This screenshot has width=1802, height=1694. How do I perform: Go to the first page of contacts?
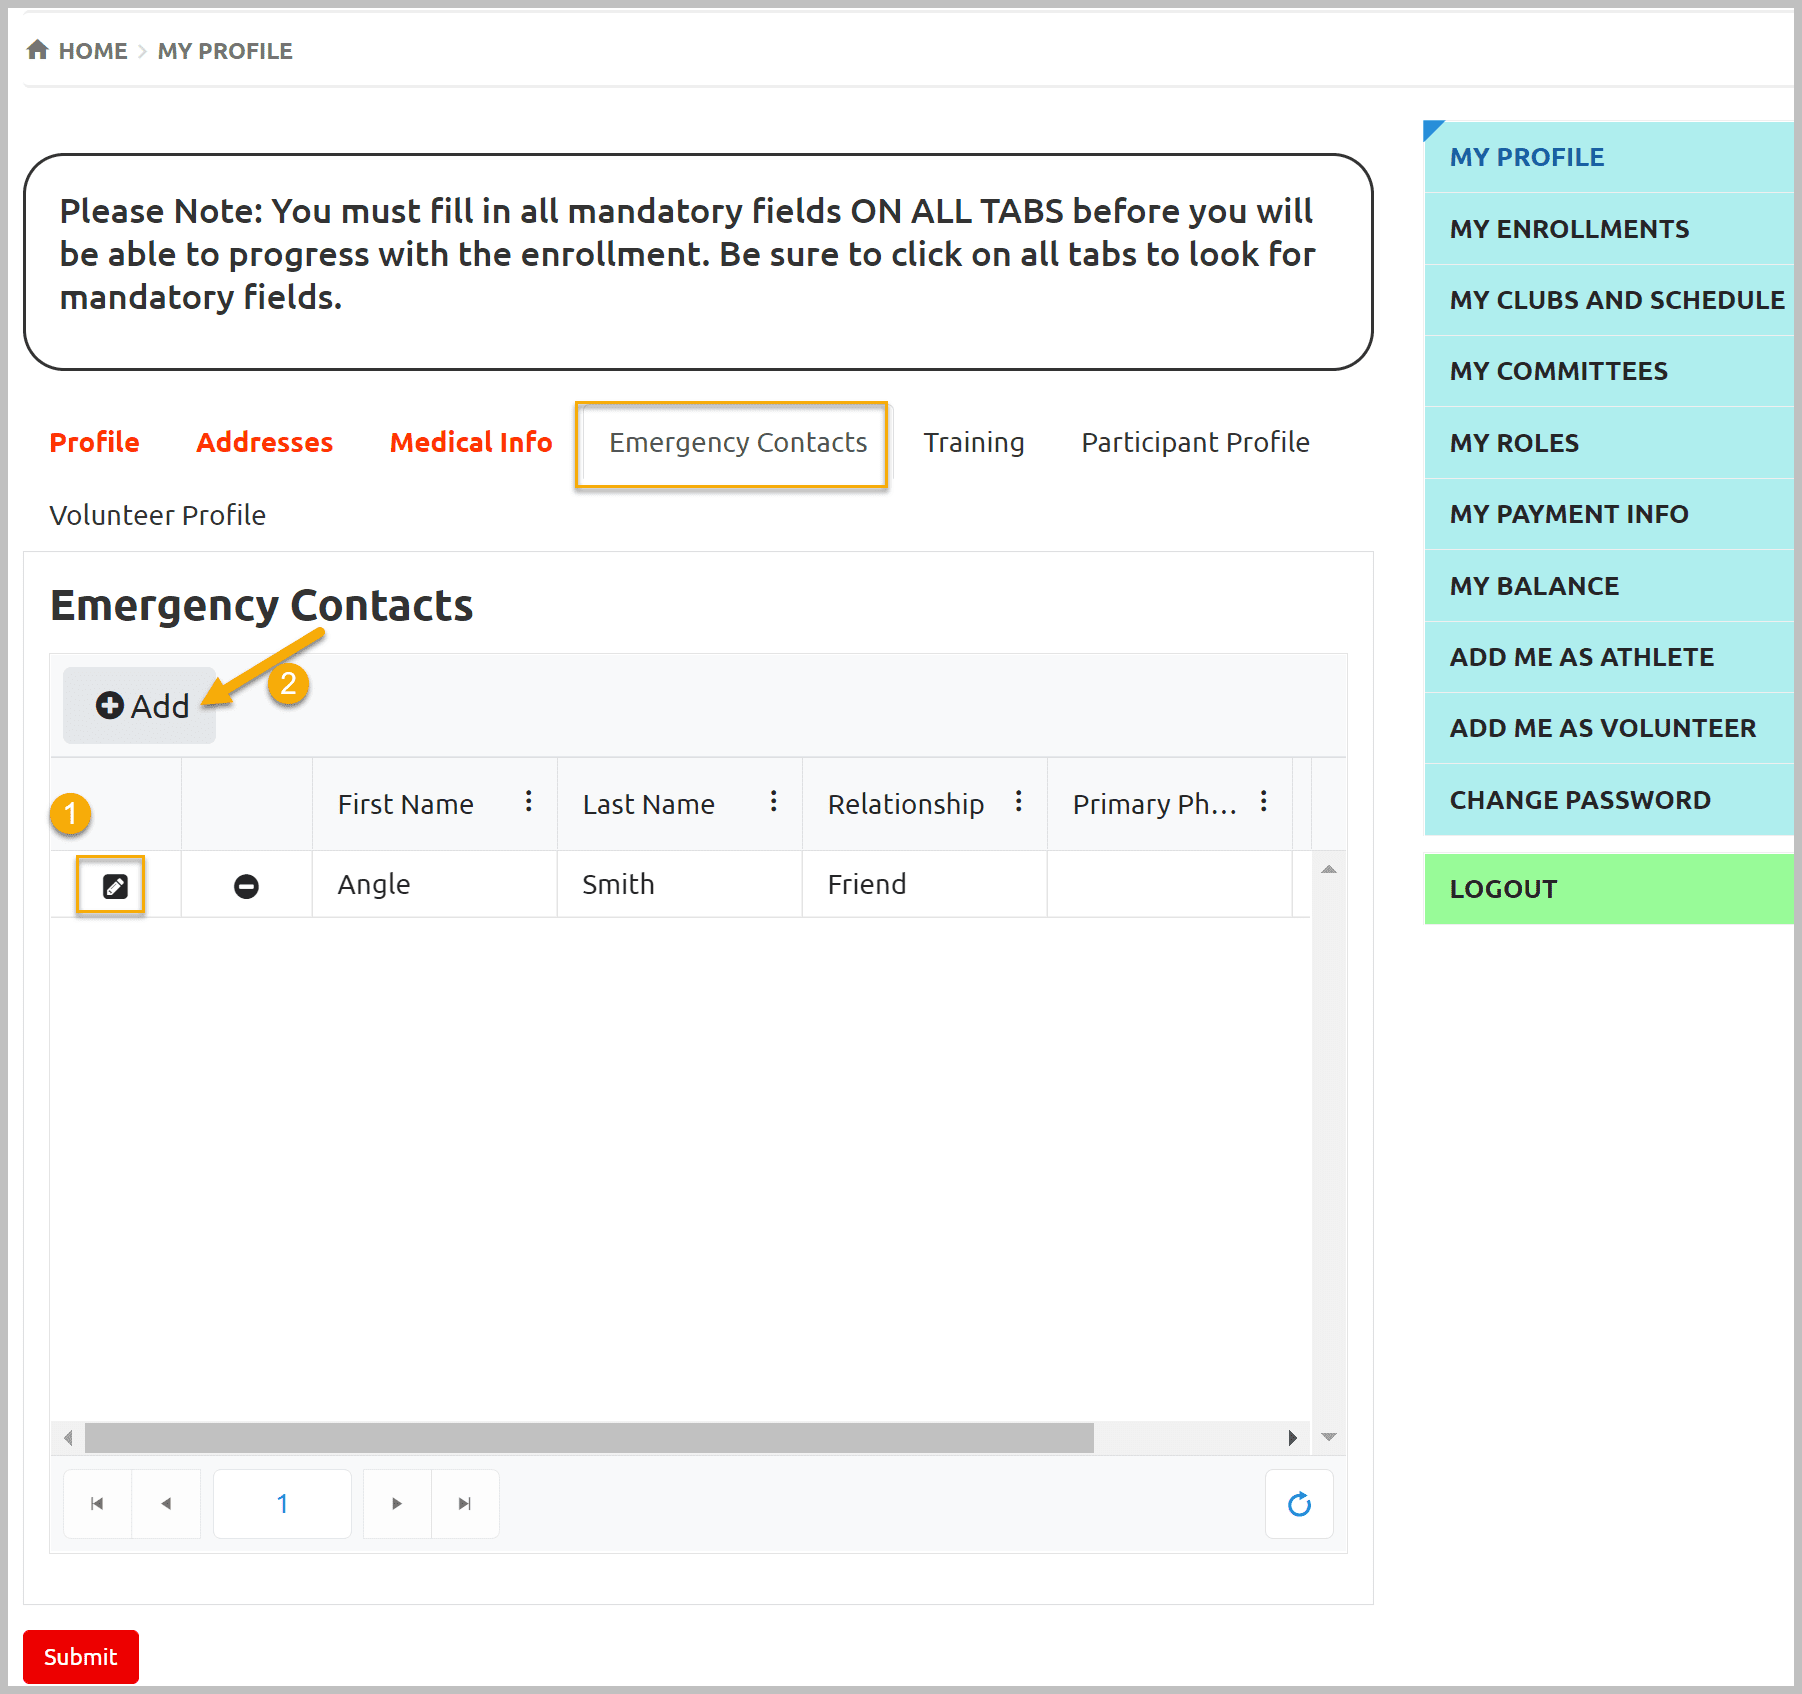[x=97, y=1503]
